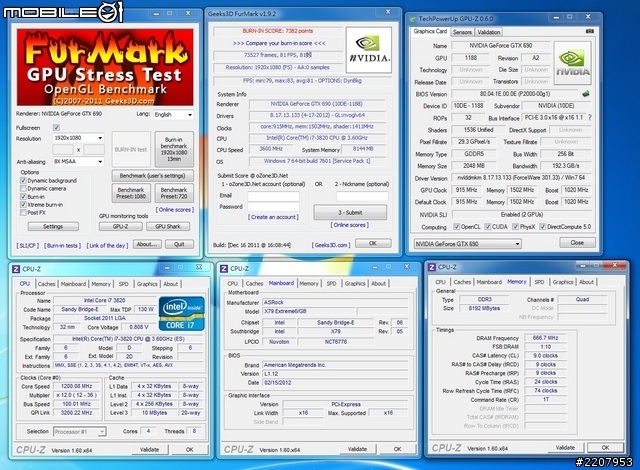Toggle the DirectCompute 5.0 checkbox
The image size is (640, 470).
click(542, 227)
